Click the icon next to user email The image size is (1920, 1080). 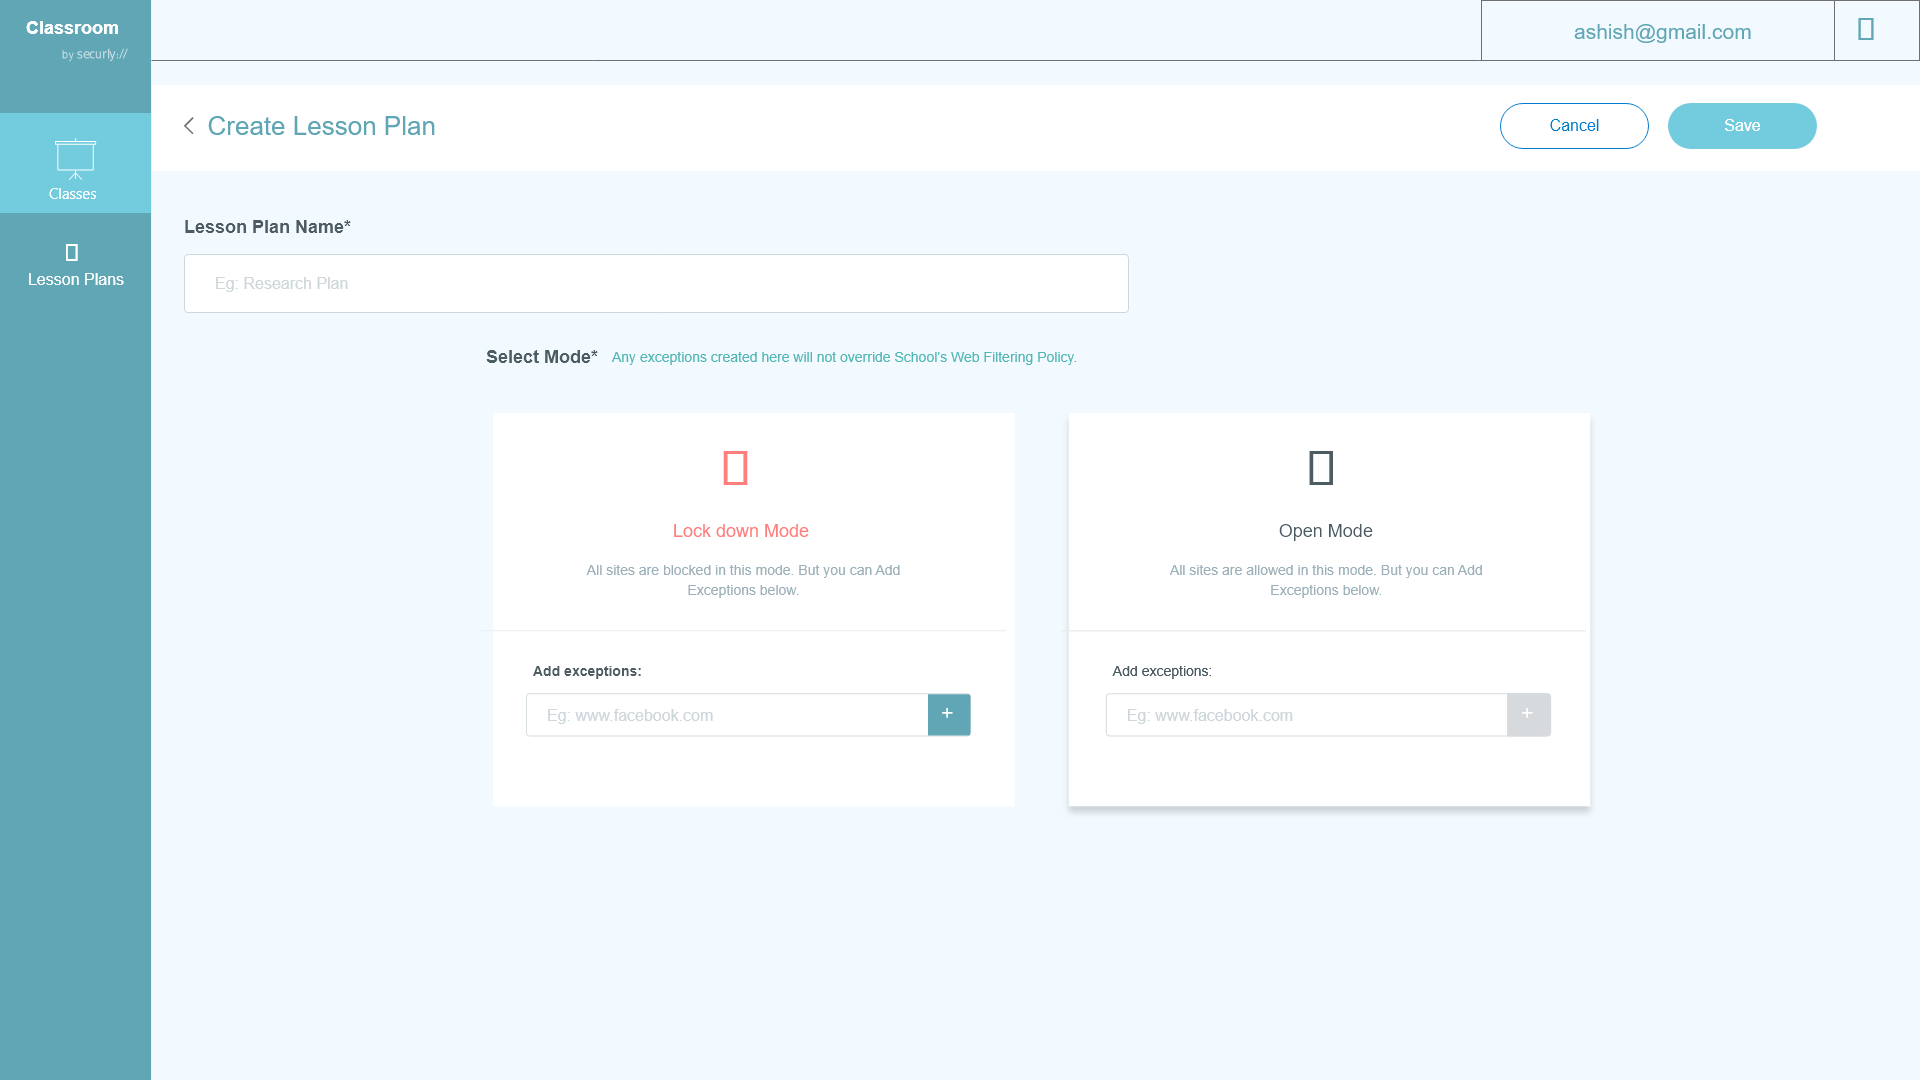pos(1865,30)
